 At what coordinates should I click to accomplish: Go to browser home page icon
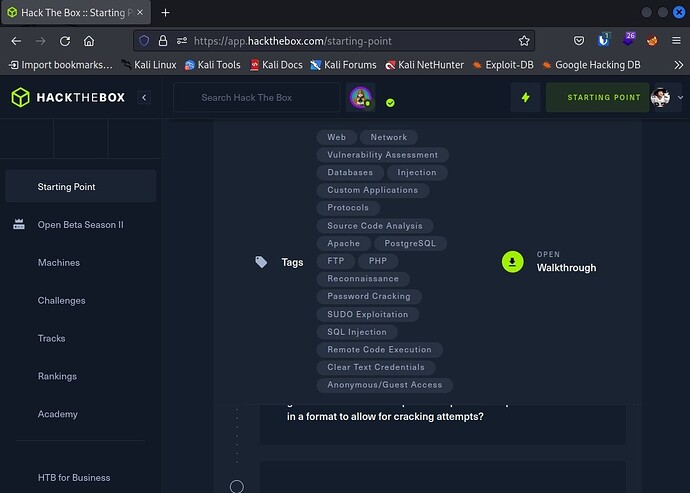point(89,41)
